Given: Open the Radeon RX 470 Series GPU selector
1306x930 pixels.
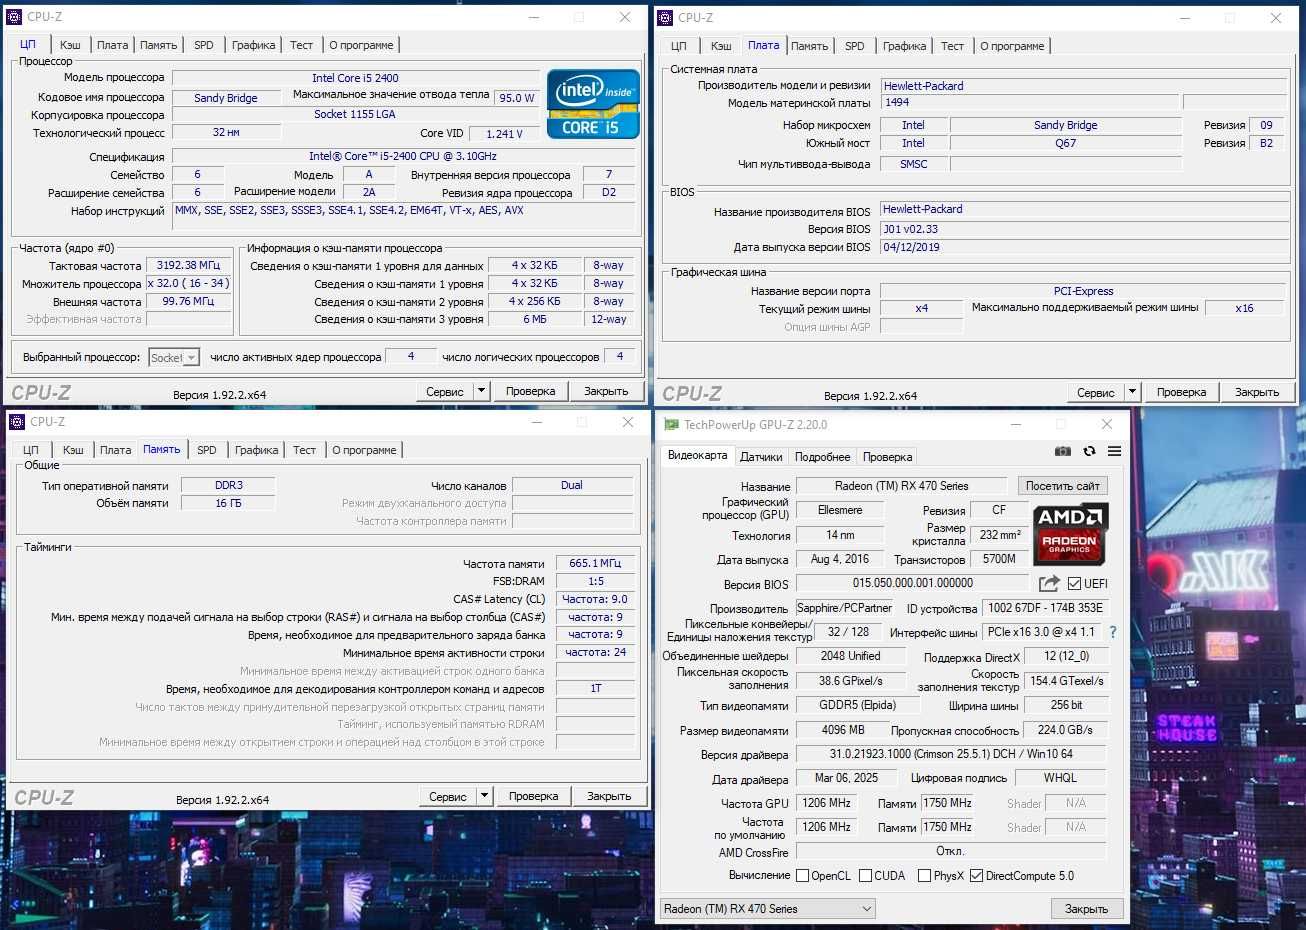Looking at the screenshot, I should 767,909.
